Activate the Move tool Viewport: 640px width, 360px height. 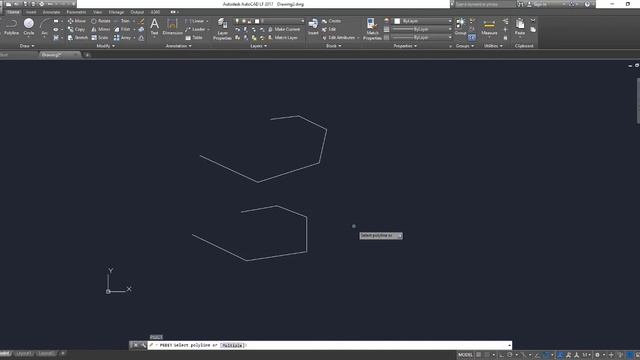(x=76, y=21)
